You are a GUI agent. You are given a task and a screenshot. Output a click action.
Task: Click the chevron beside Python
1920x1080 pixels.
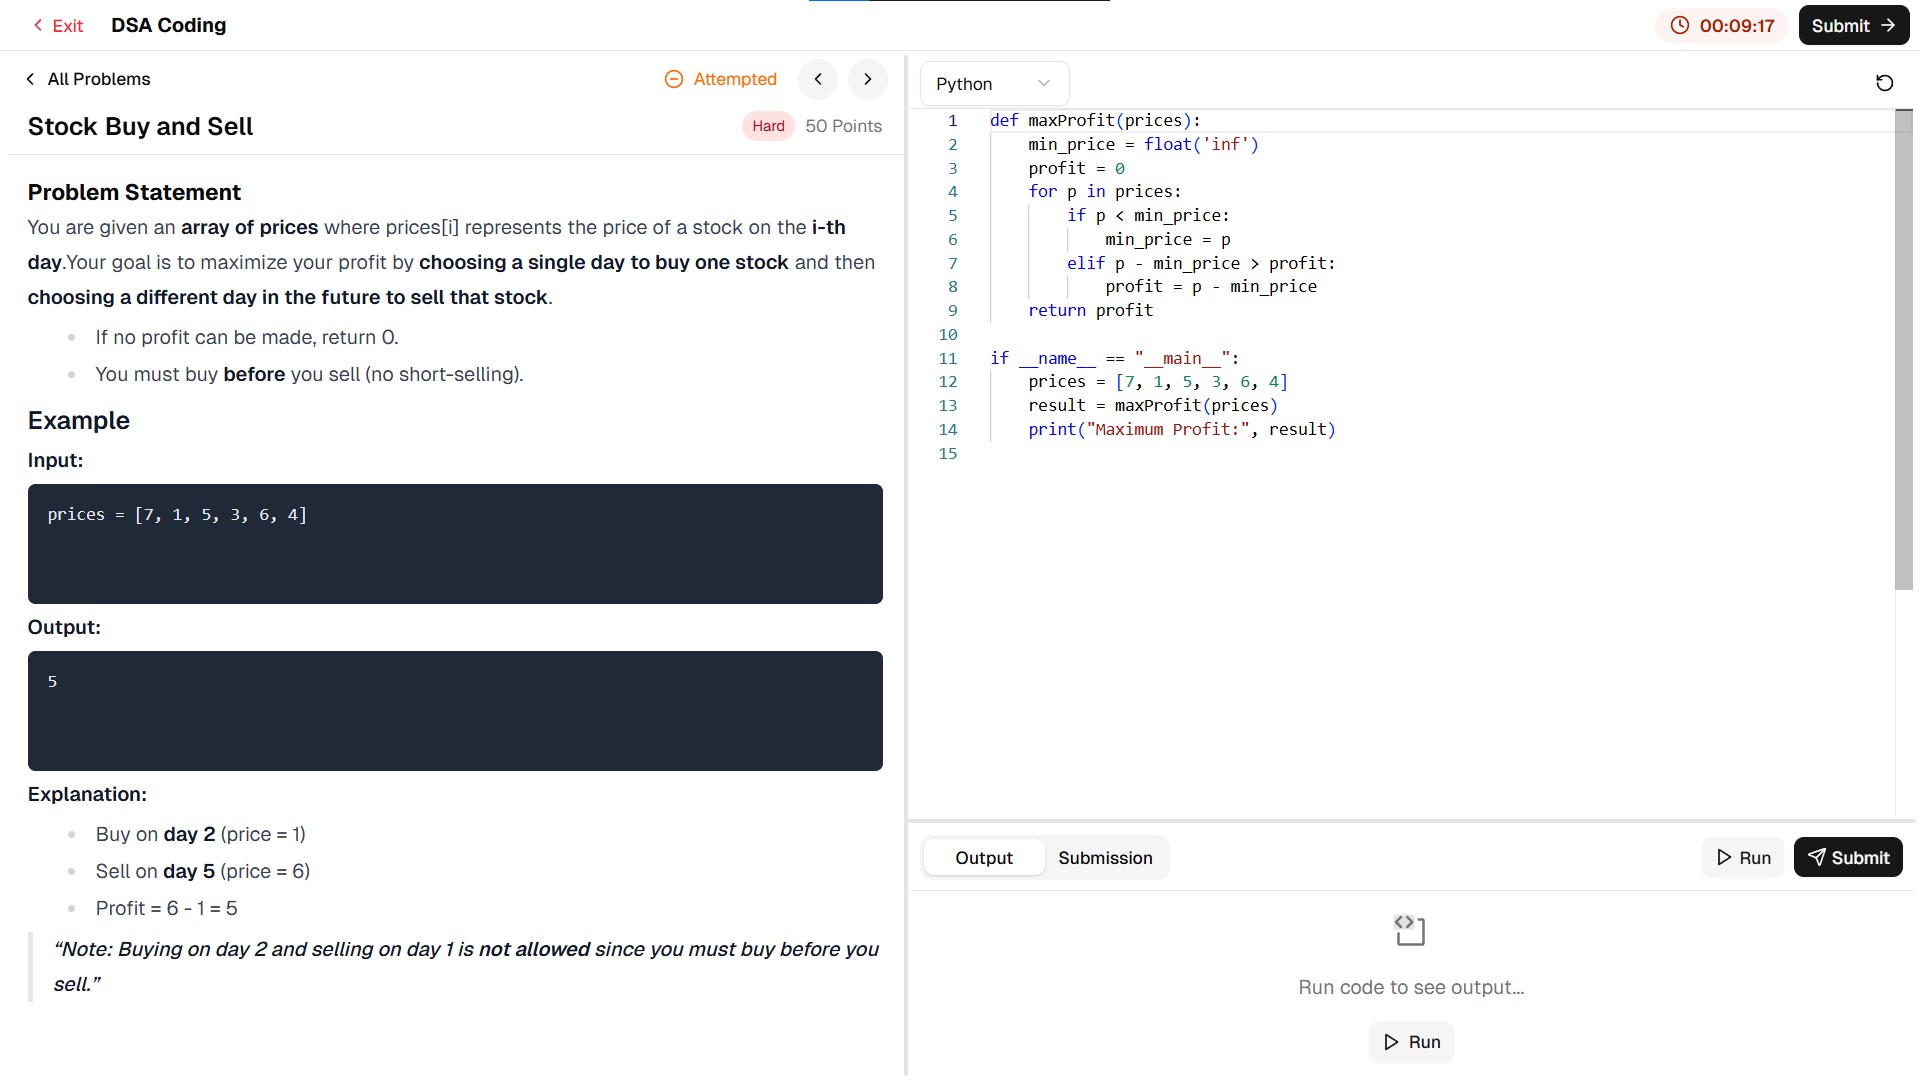[x=1044, y=84]
